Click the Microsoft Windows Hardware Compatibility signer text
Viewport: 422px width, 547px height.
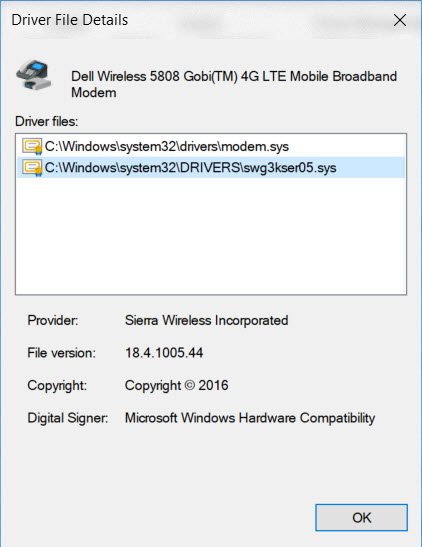pyautogui.click(x=250, y=418)
